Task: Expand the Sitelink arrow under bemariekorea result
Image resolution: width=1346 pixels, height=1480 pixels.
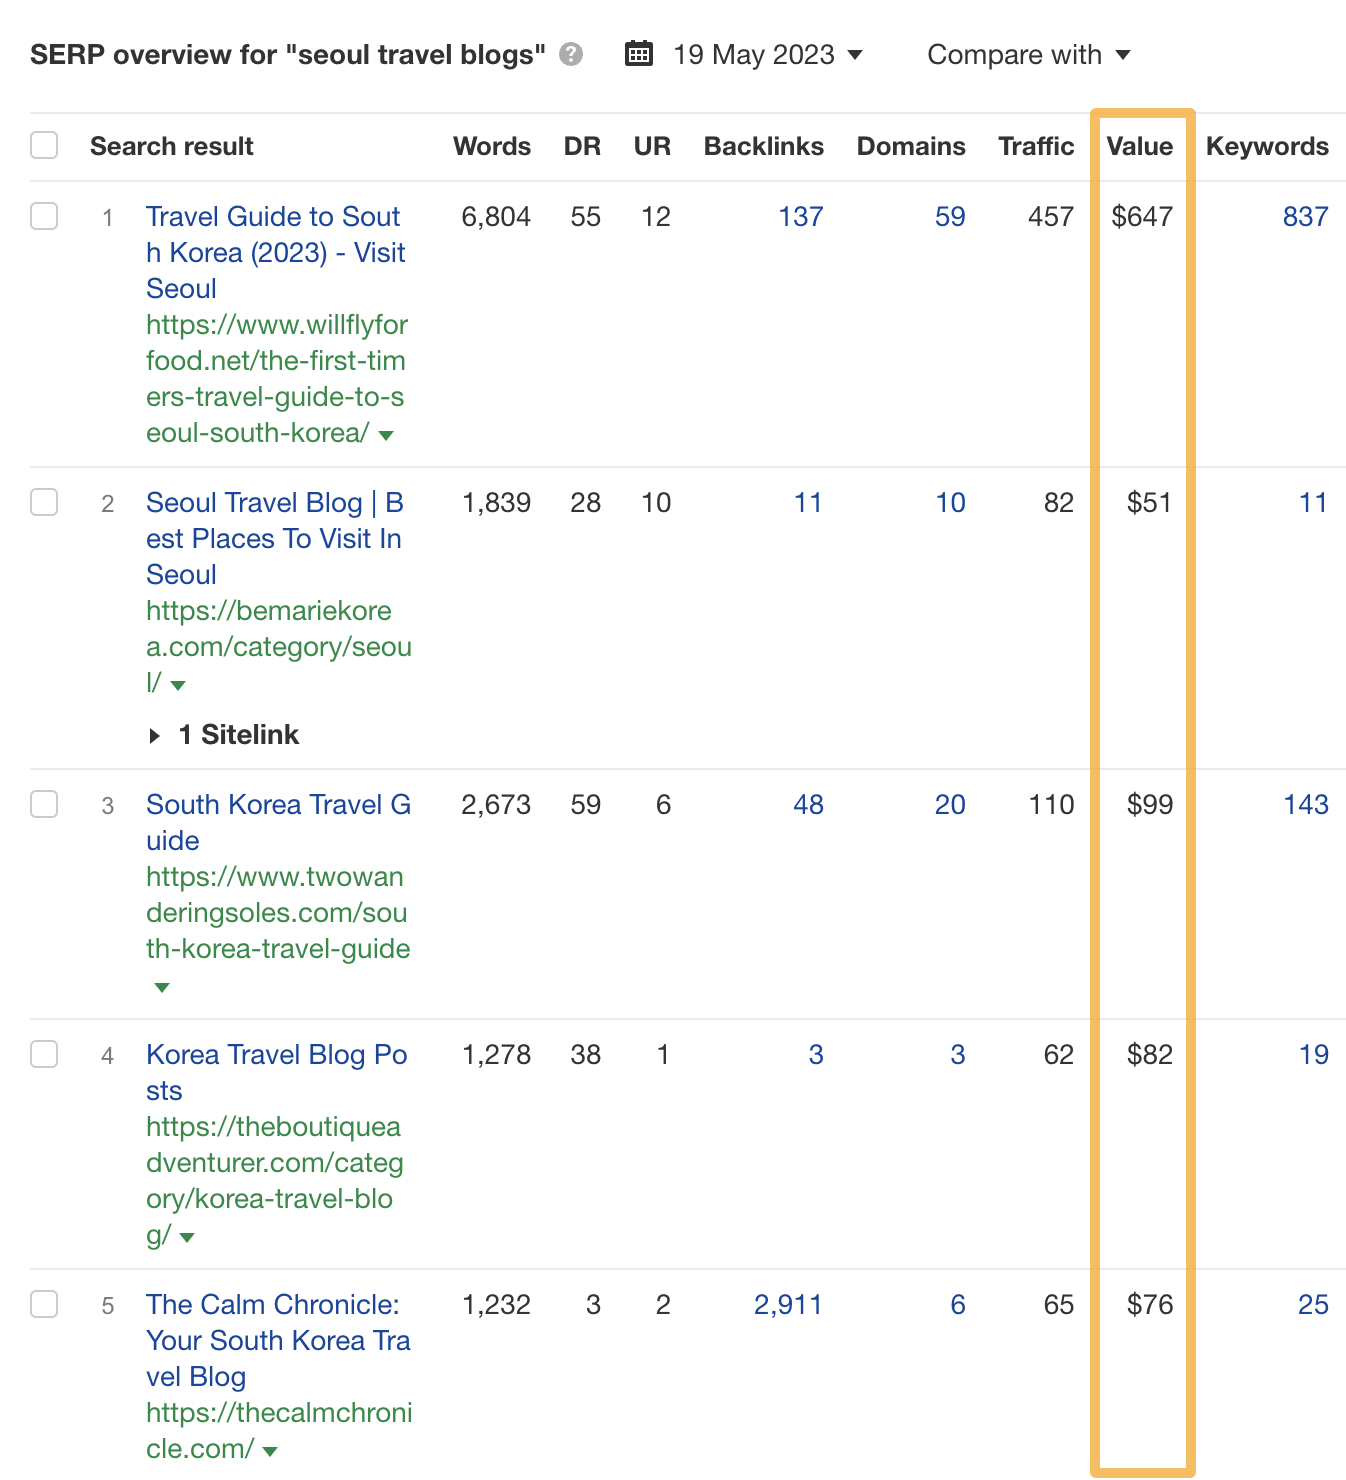Action: 156,735
